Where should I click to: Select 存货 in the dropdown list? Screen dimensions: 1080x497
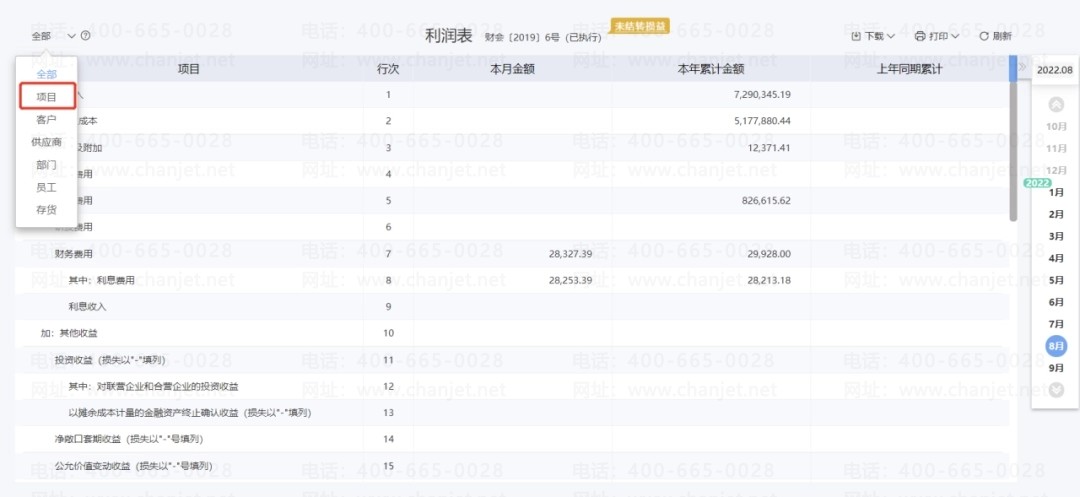tap(47, 210)
